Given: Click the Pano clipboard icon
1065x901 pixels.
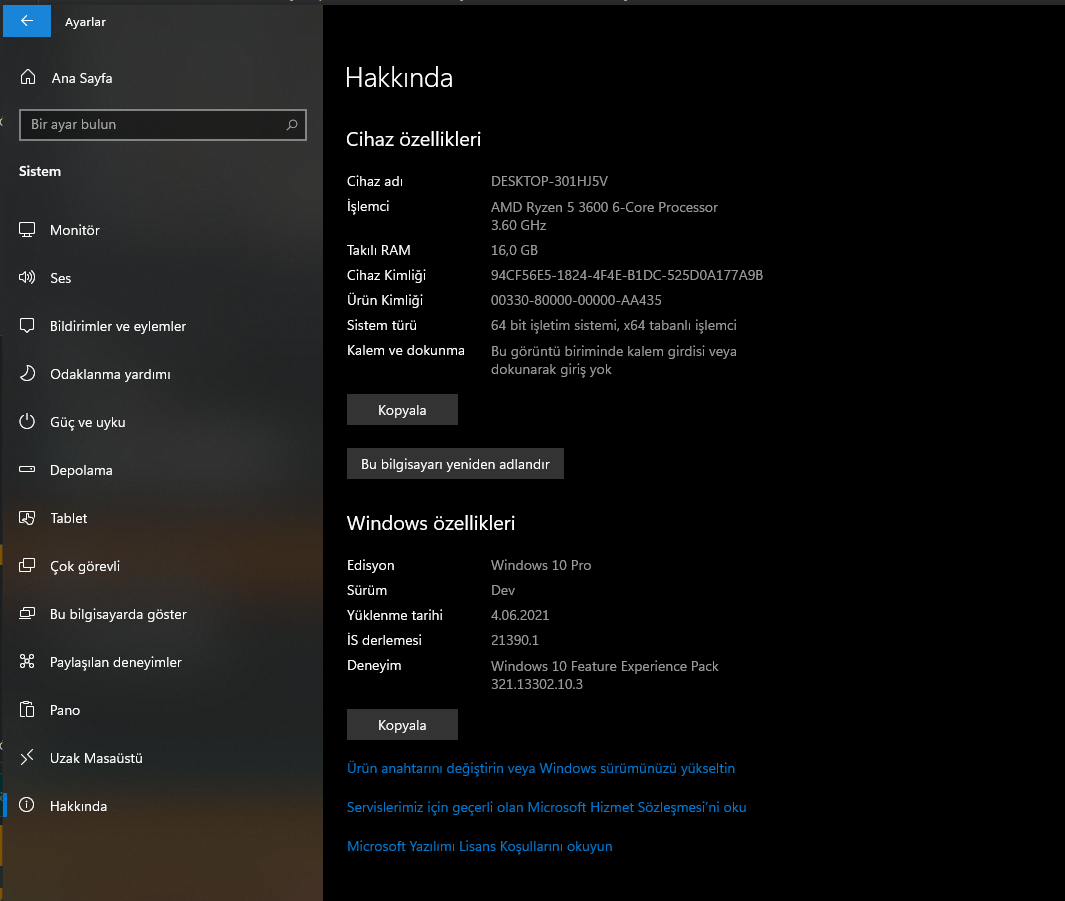Looking at the screenshot, I should click(27, 710).
